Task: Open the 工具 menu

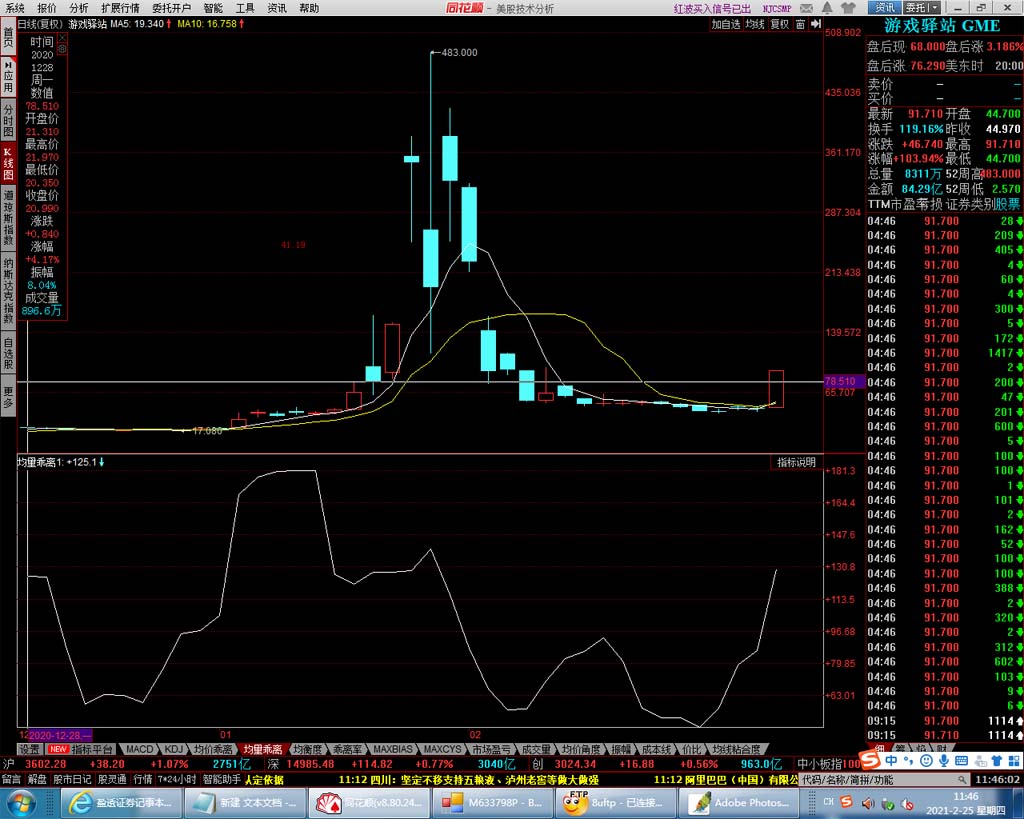Action: point(245,8)
